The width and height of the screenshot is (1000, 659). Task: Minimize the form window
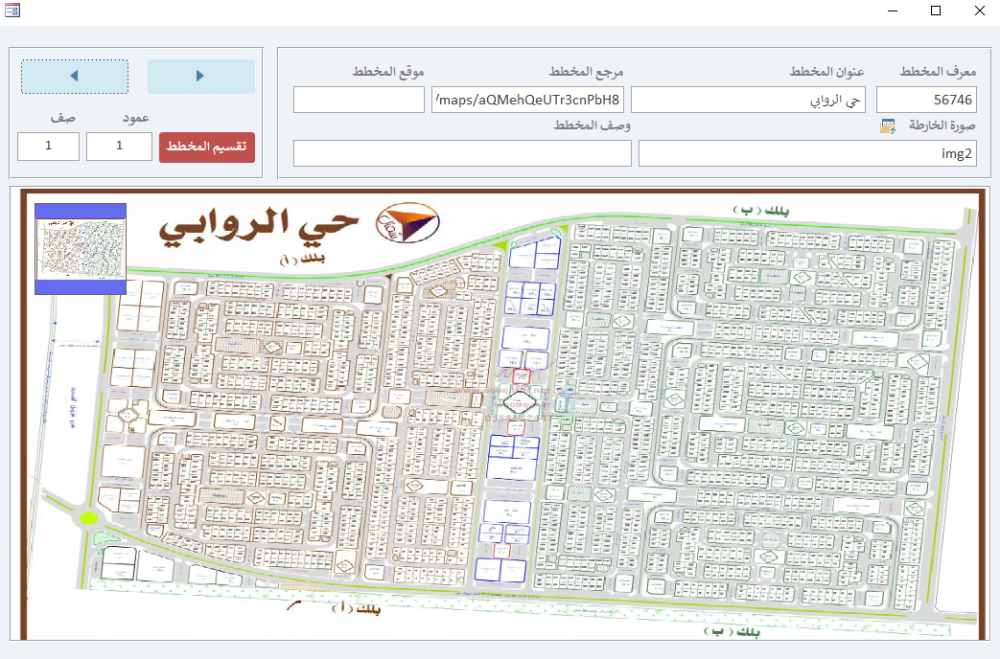892,11
